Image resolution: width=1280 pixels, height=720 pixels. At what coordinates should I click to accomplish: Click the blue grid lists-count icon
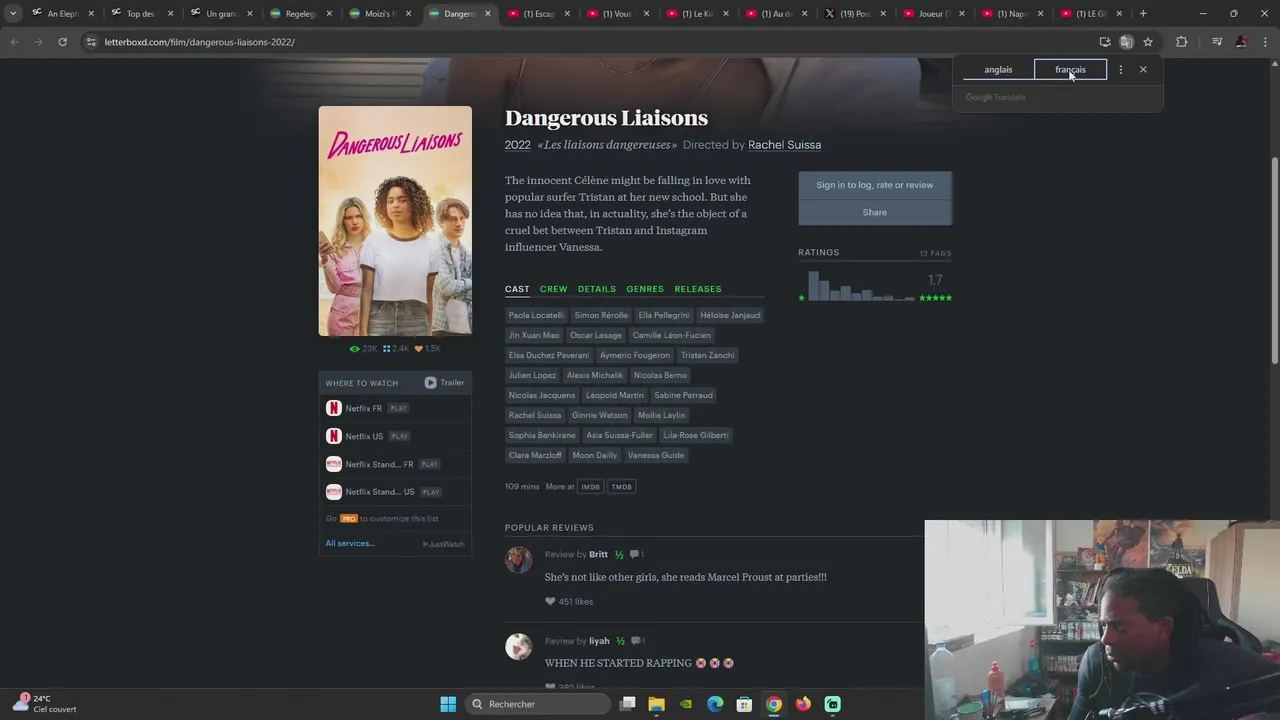click(x=387, y=349)
